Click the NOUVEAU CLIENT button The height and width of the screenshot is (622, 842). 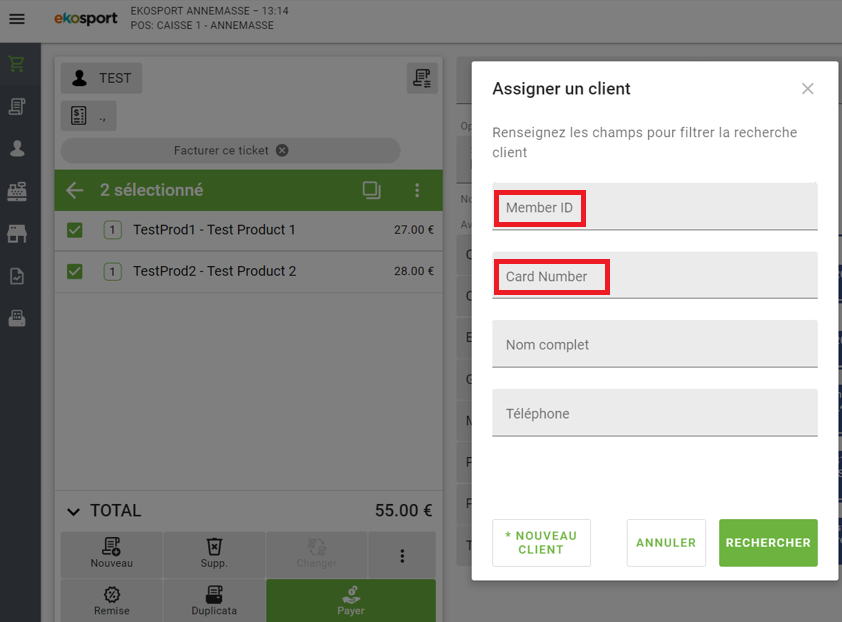coord(541,543)
